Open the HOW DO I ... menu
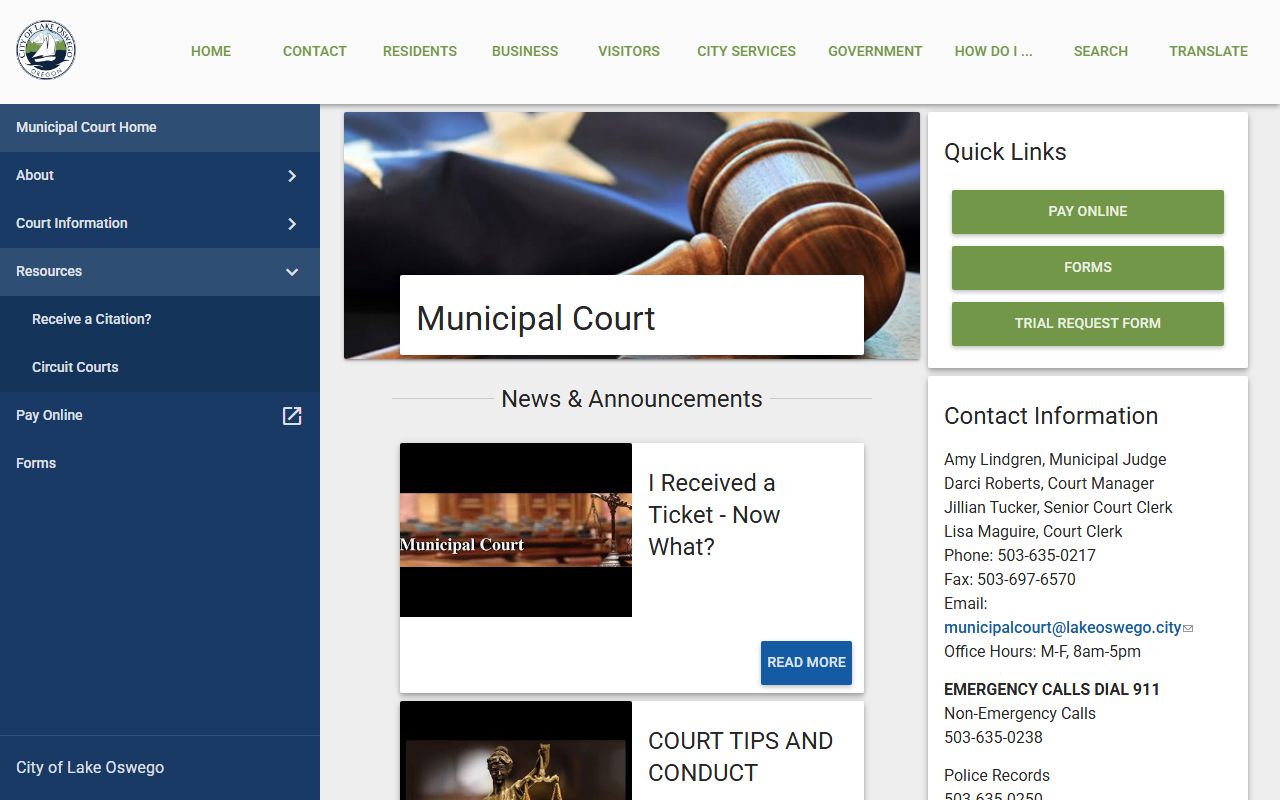 click(x=993, y=51)
